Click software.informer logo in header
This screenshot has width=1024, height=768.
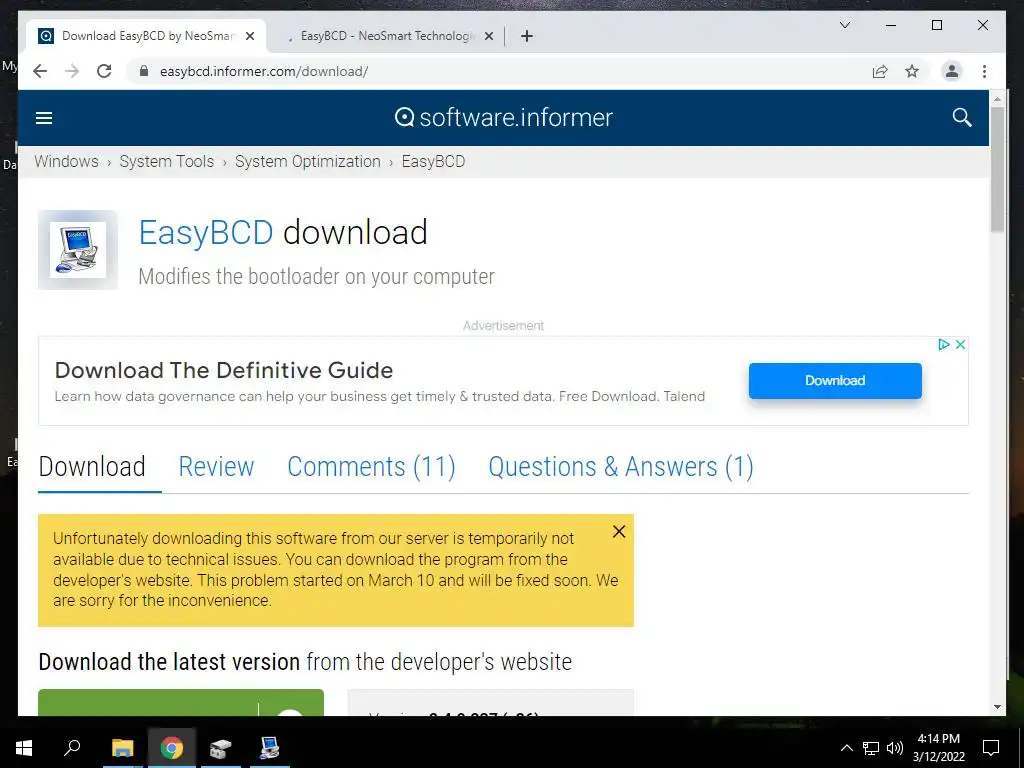pos(504,118)
